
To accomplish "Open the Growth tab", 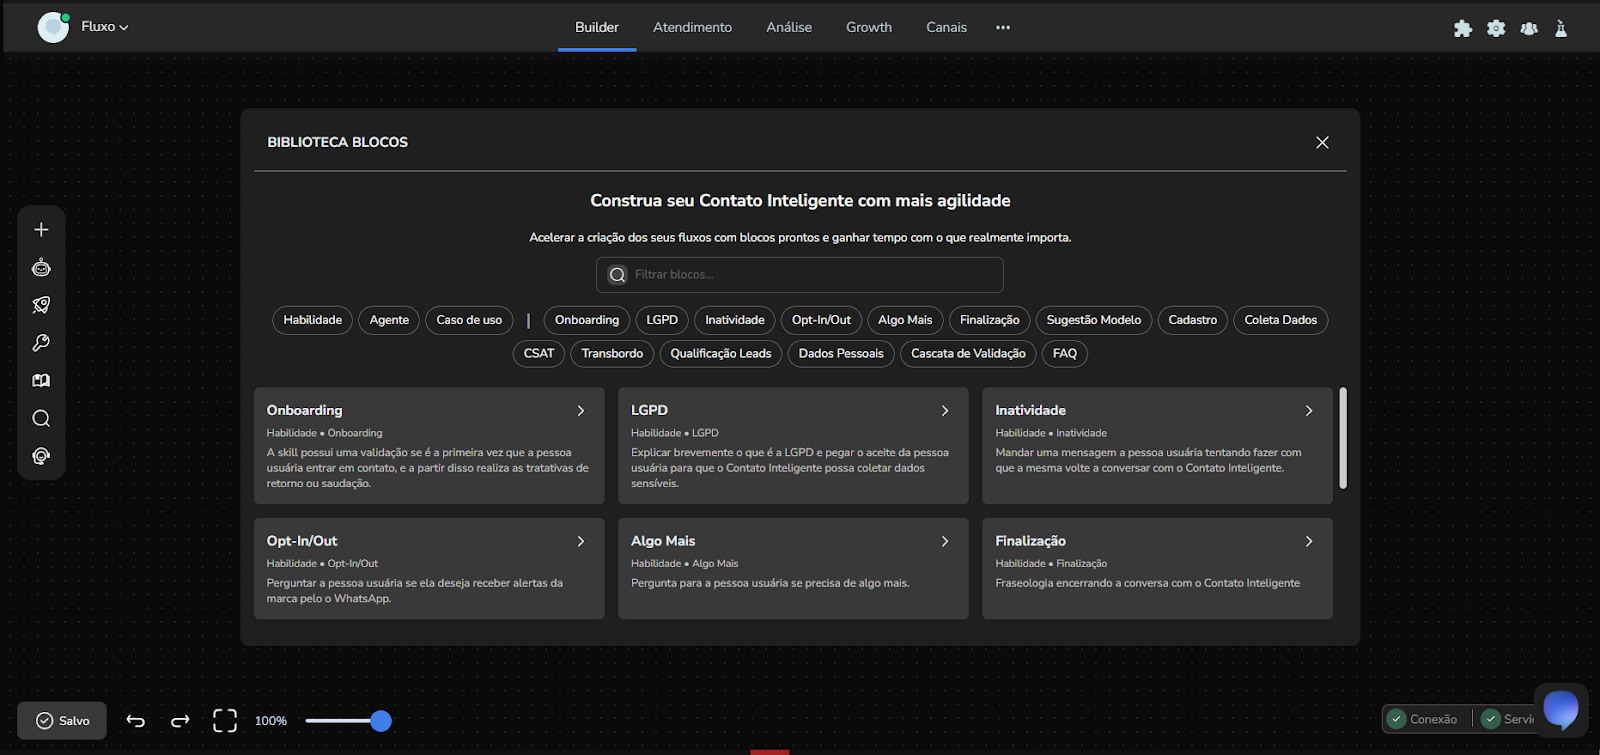I will 868,27.
